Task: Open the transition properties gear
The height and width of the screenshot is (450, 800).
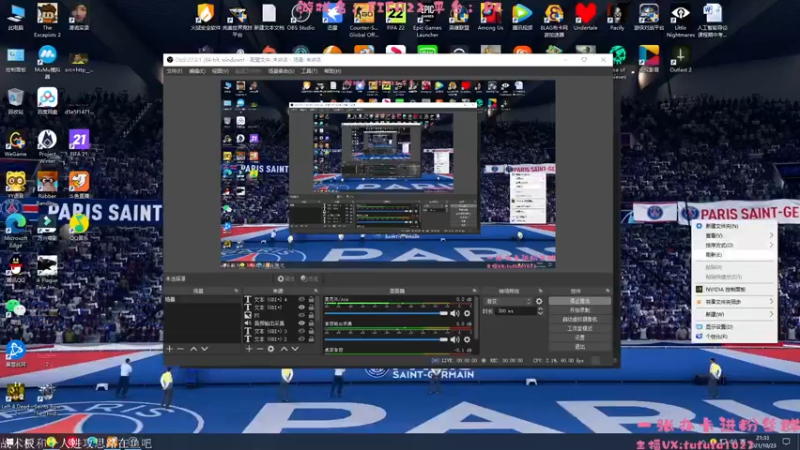Action: (x=539, y=302)
